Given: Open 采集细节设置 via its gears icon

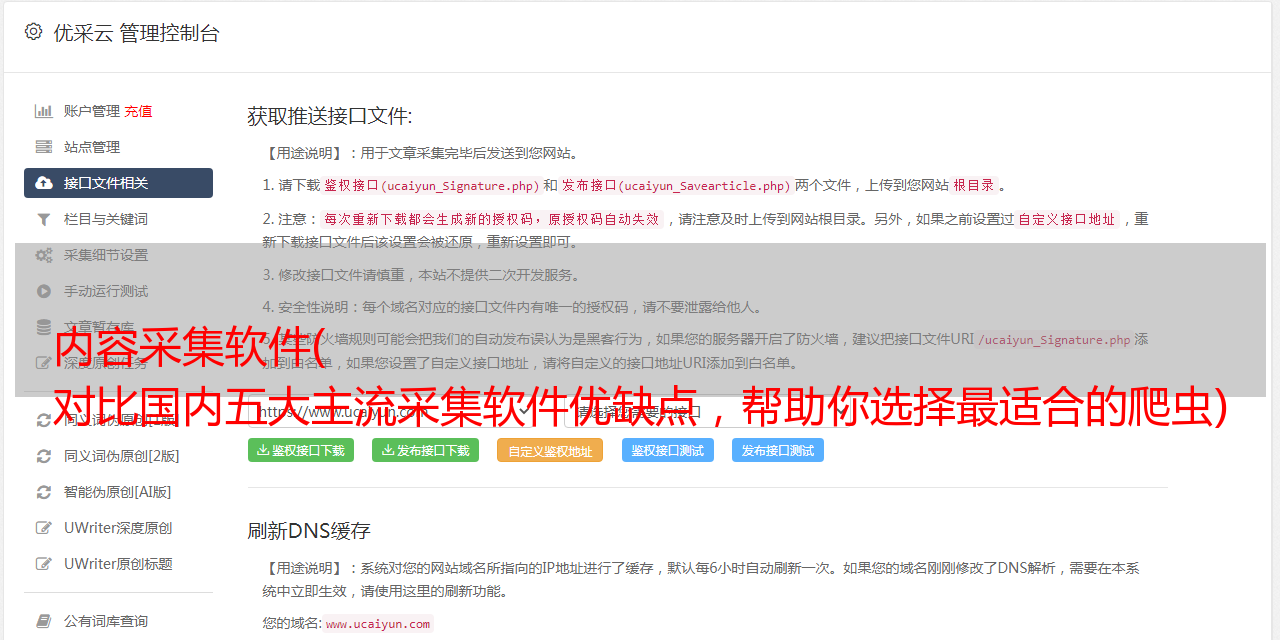Looking at the screenshot, I should pos(44,255).
